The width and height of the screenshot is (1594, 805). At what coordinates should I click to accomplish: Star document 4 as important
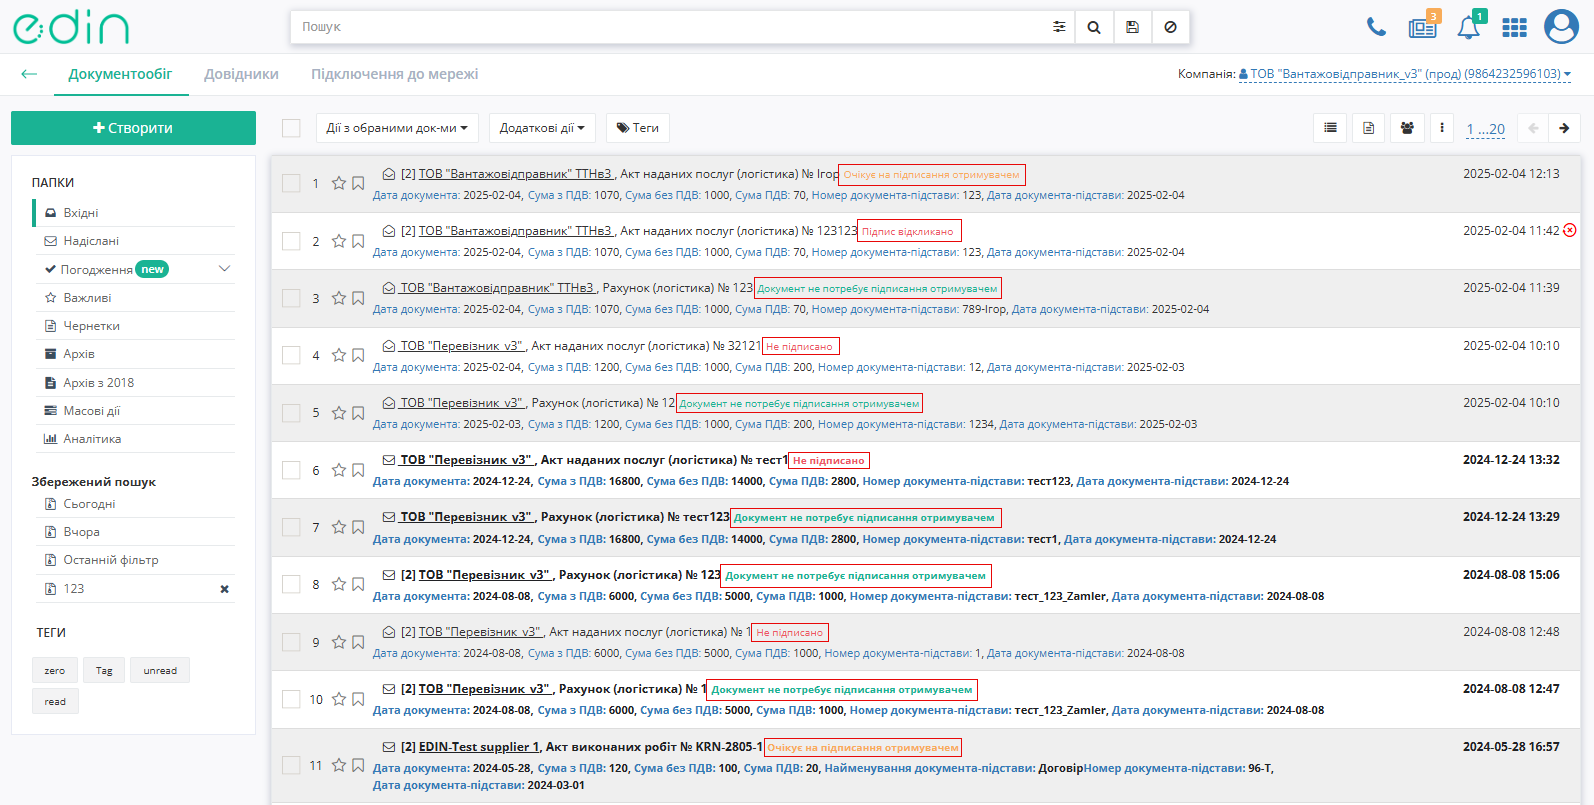339,356
